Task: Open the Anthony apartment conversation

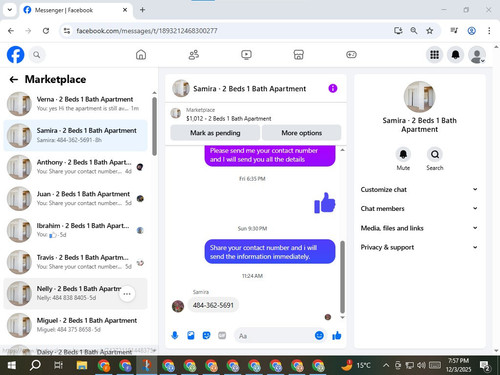Action: [x=76, y=167]
